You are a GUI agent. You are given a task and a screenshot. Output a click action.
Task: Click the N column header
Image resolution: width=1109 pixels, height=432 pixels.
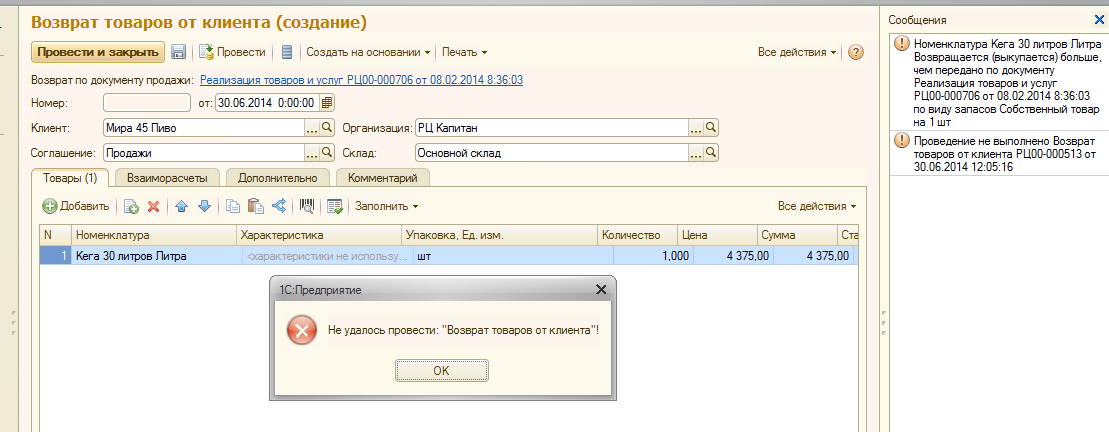(x=56, y=235)
